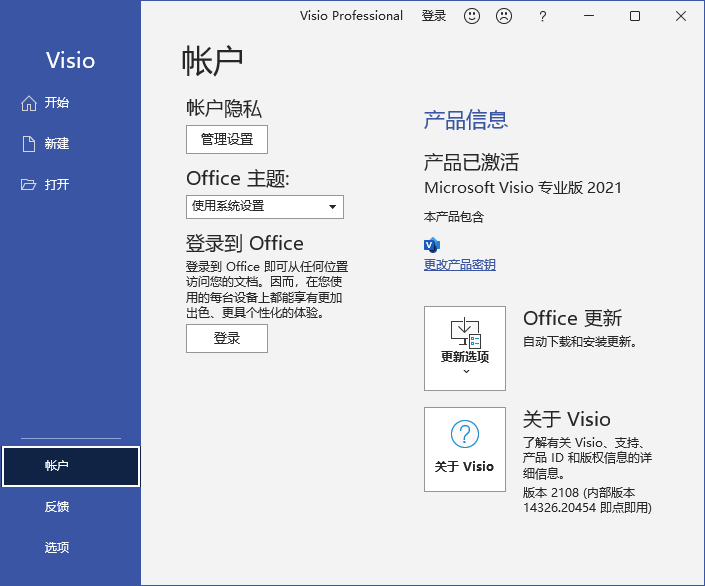Expand the 更新选项 dropdown button
705x586 pixels.
point(465,348)
